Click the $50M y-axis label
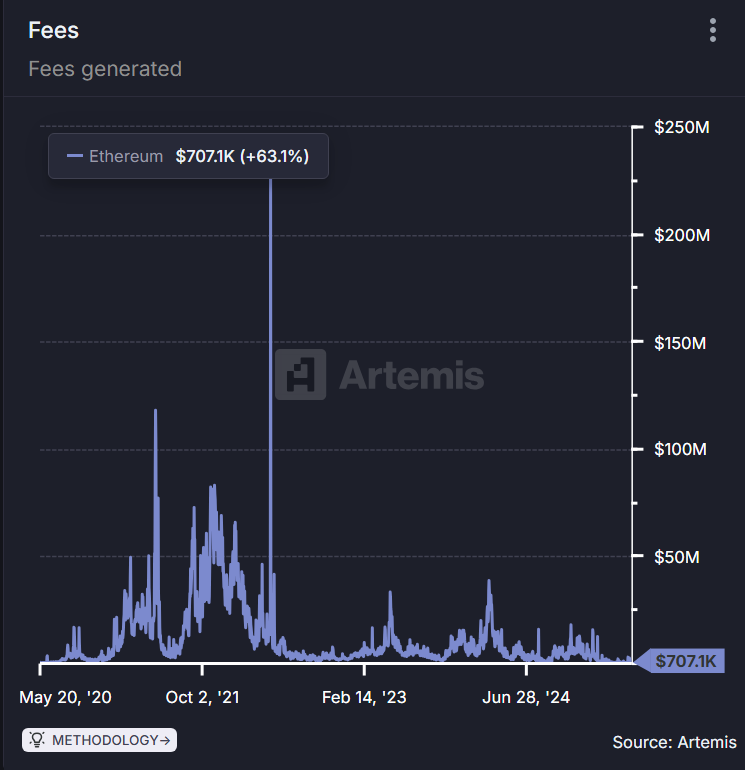 point(677,557)
